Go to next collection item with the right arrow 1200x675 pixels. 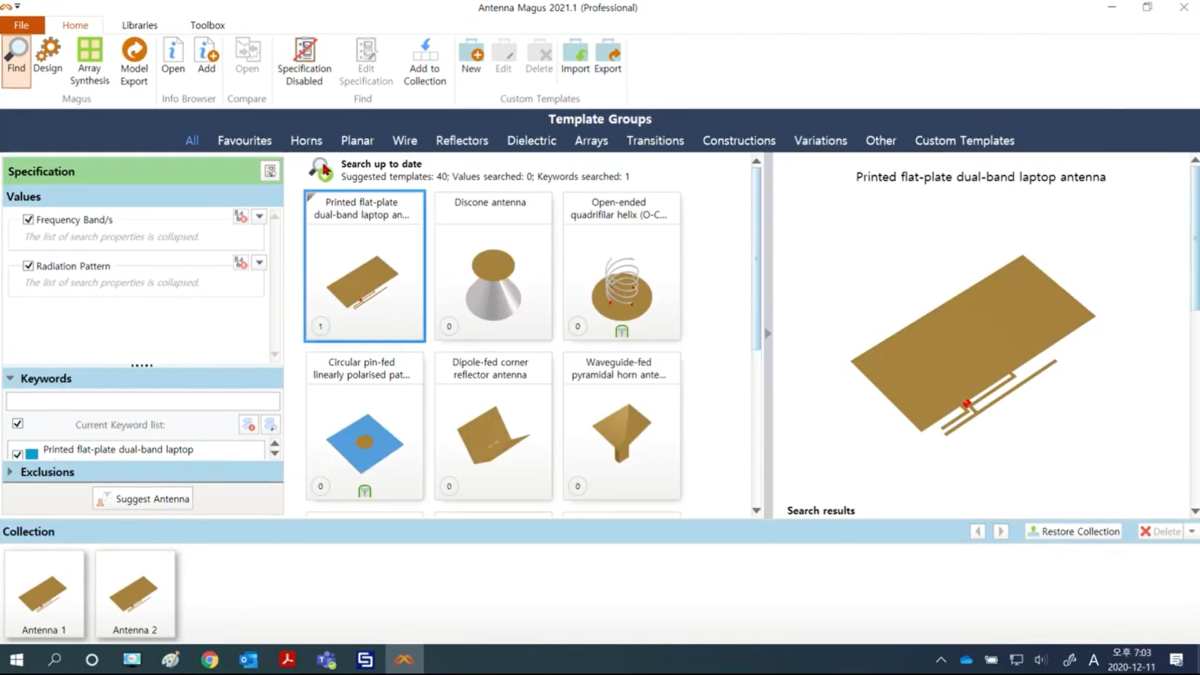pyautogui.click(x=1000, y=532)
